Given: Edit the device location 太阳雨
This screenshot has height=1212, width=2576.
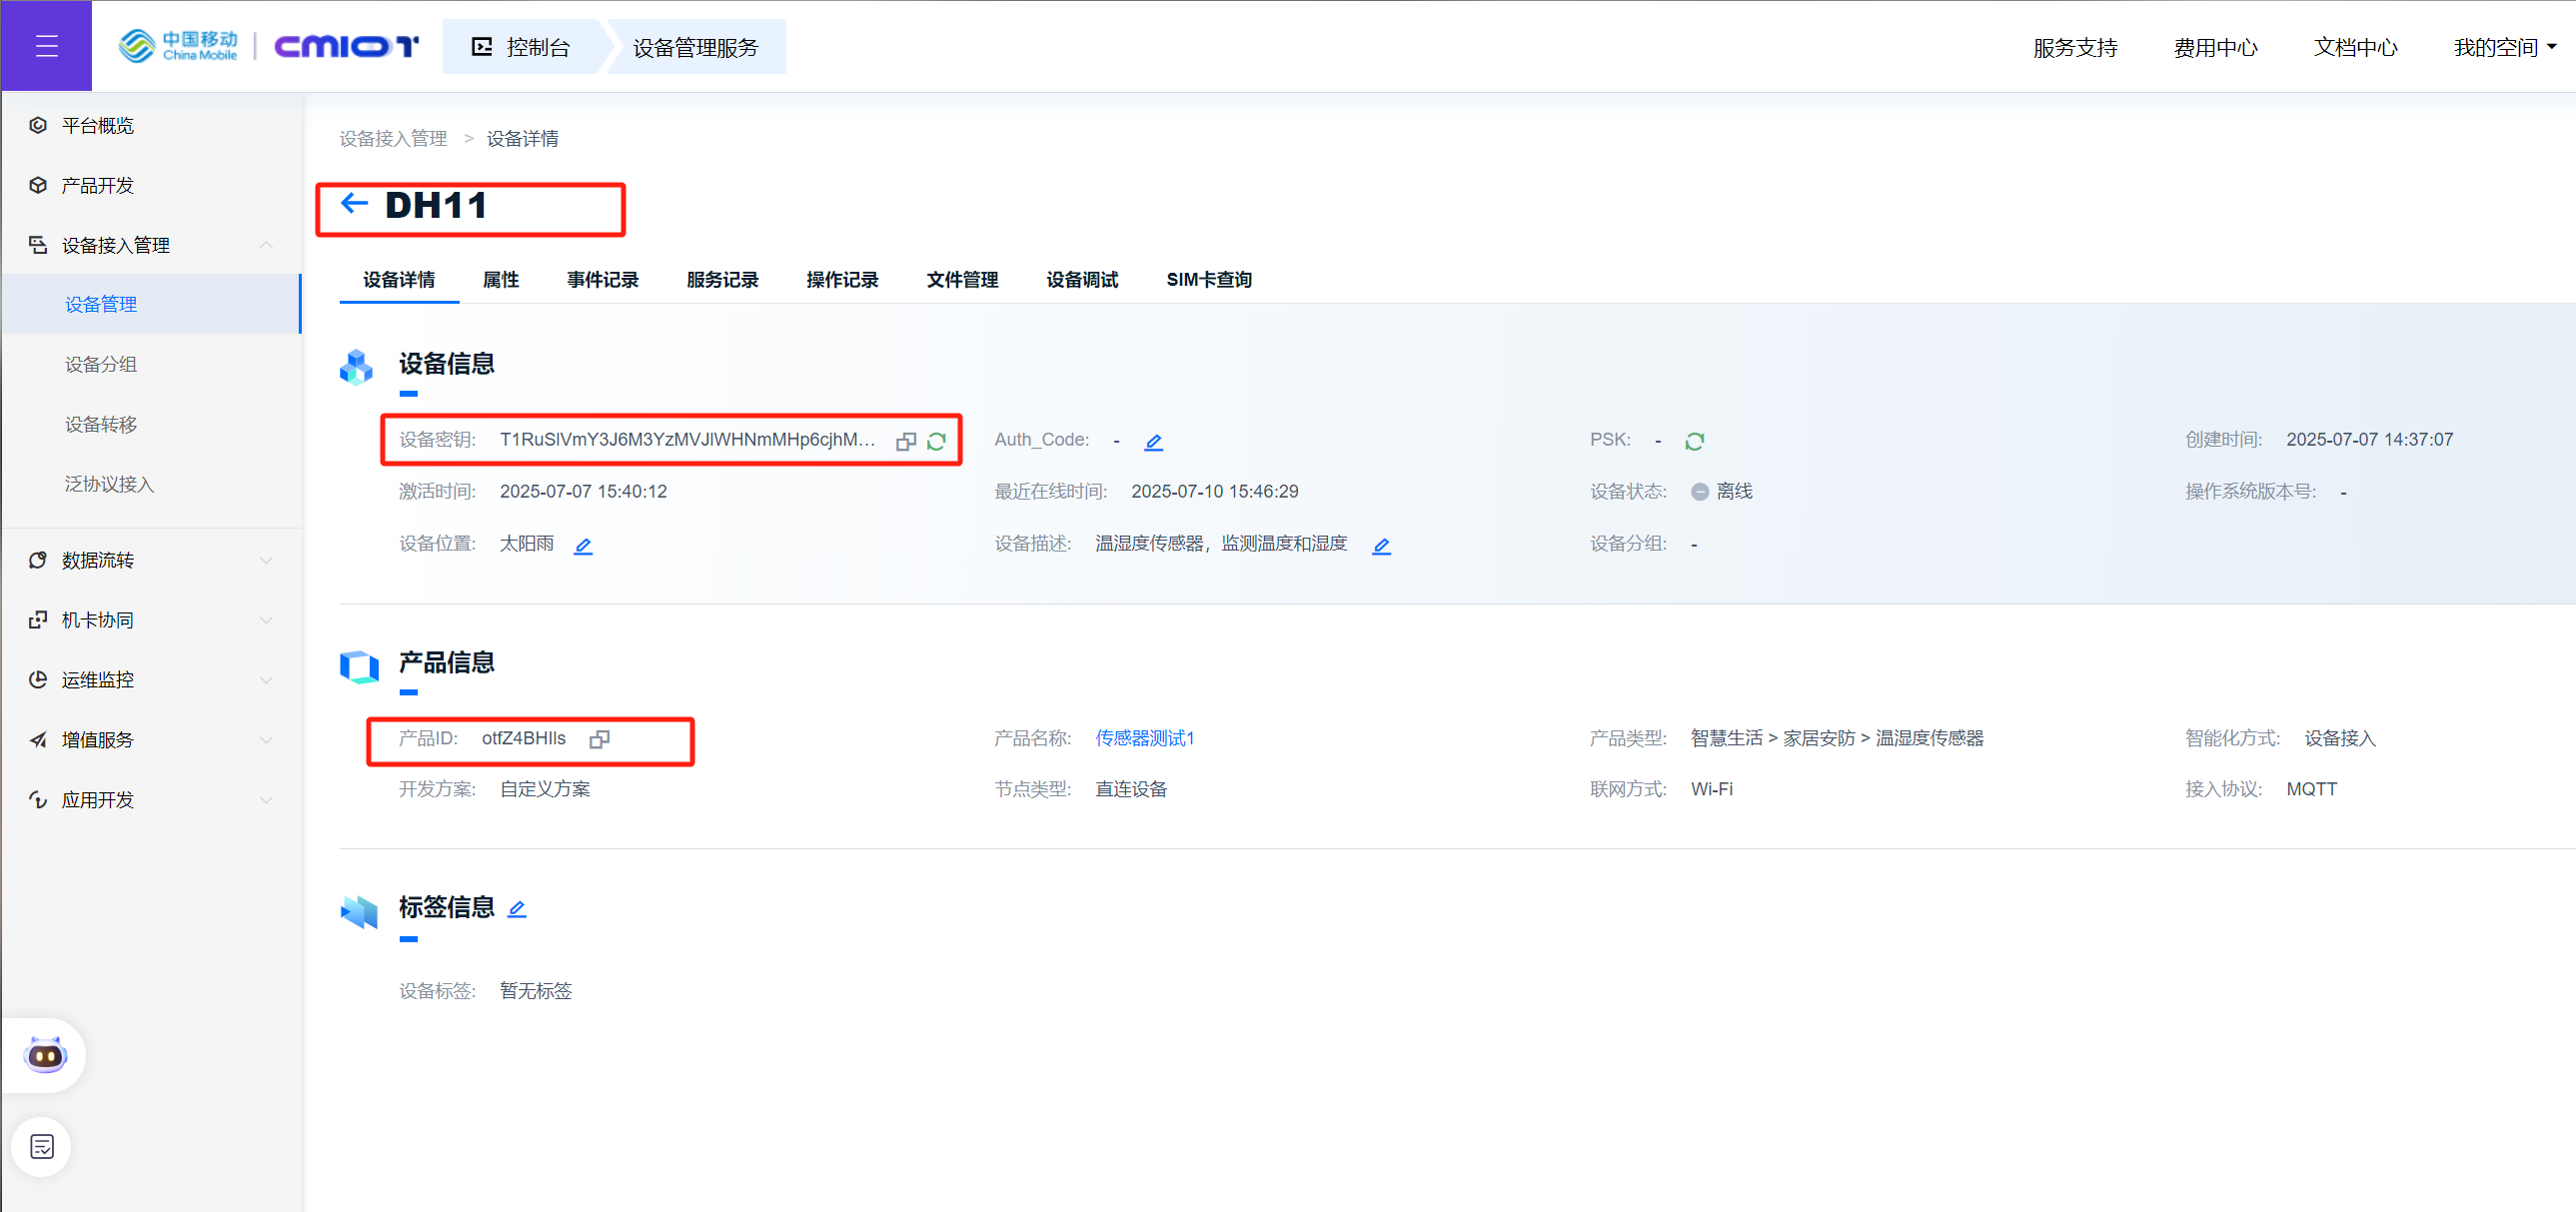Looking at the screenshot, I should click(x=583, y=545).
